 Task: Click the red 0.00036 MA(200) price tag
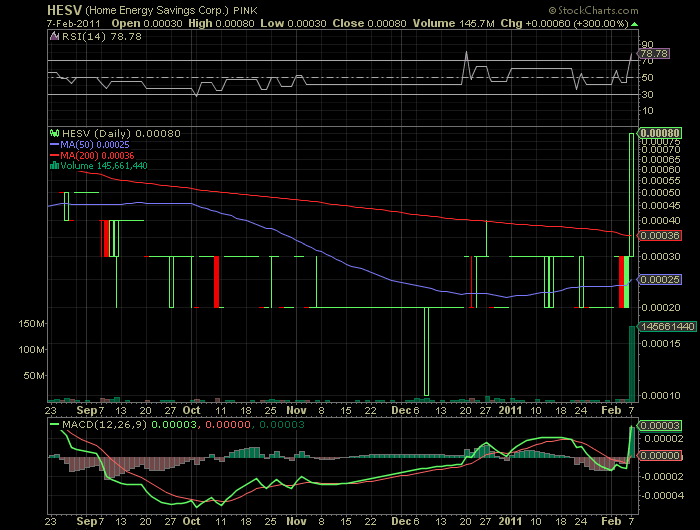click(660, 235)
